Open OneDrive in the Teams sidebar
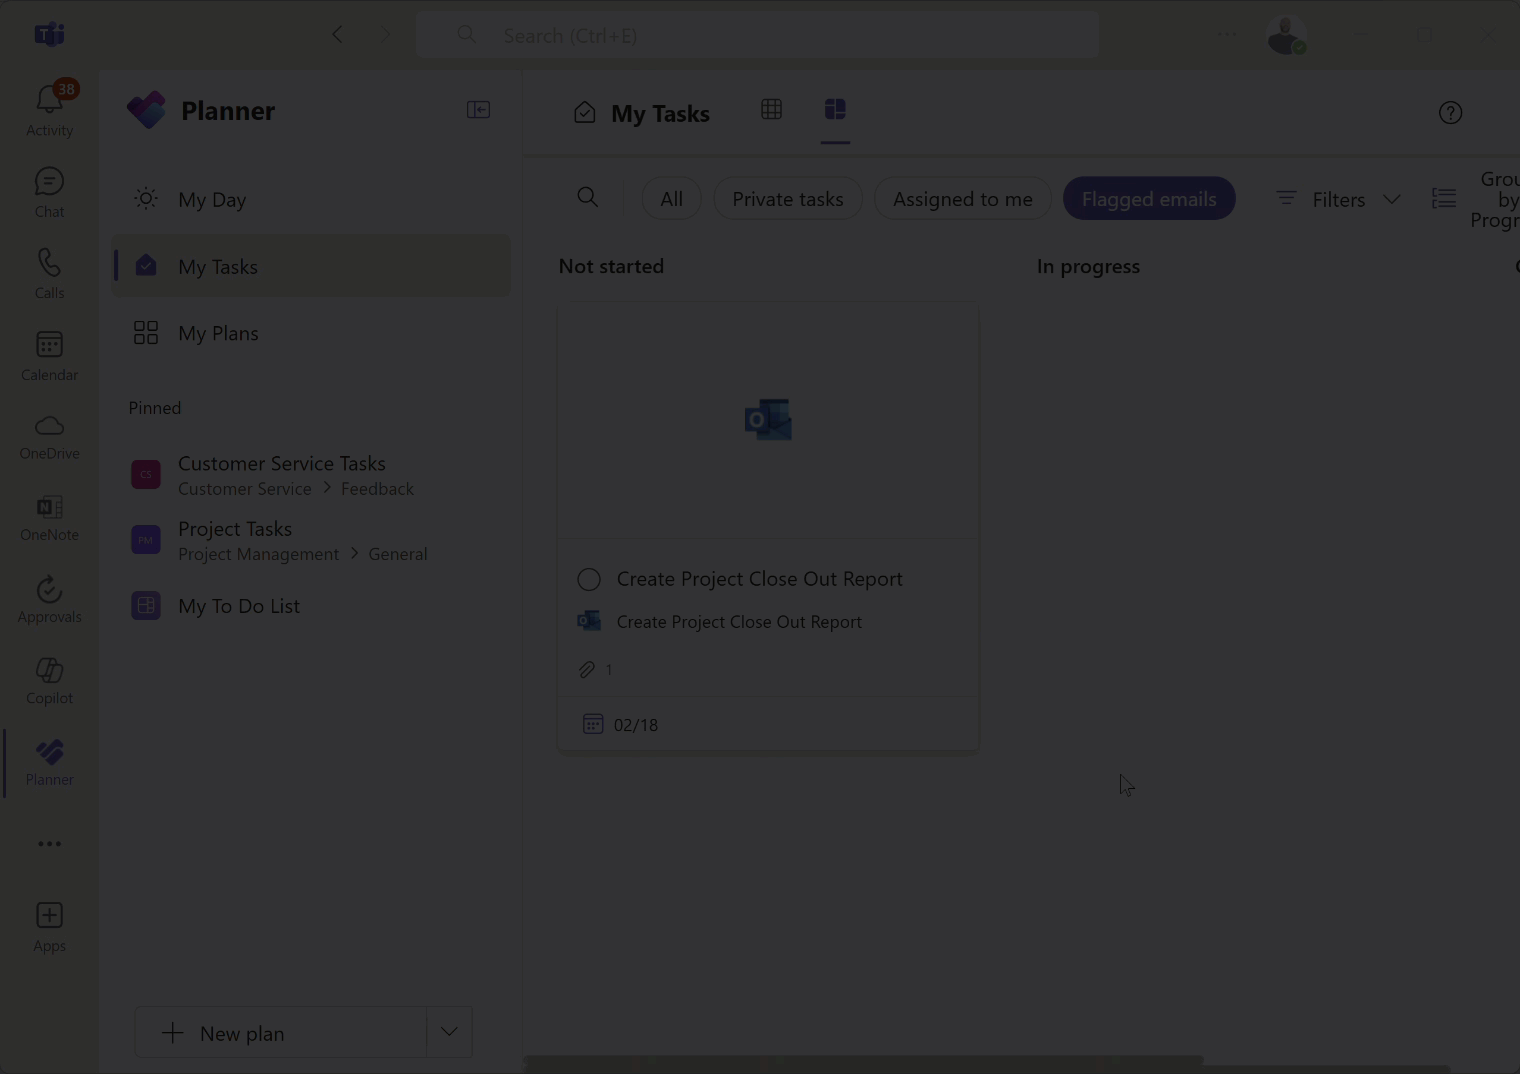1520x1074 pixels. click(x=49, y=437)
